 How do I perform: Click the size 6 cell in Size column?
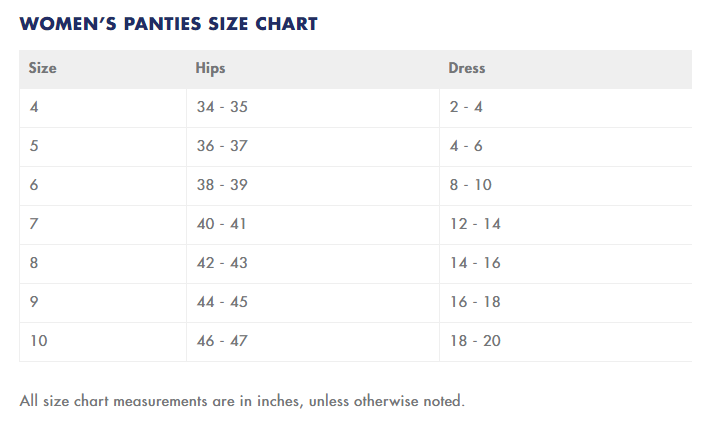point(34,185)
